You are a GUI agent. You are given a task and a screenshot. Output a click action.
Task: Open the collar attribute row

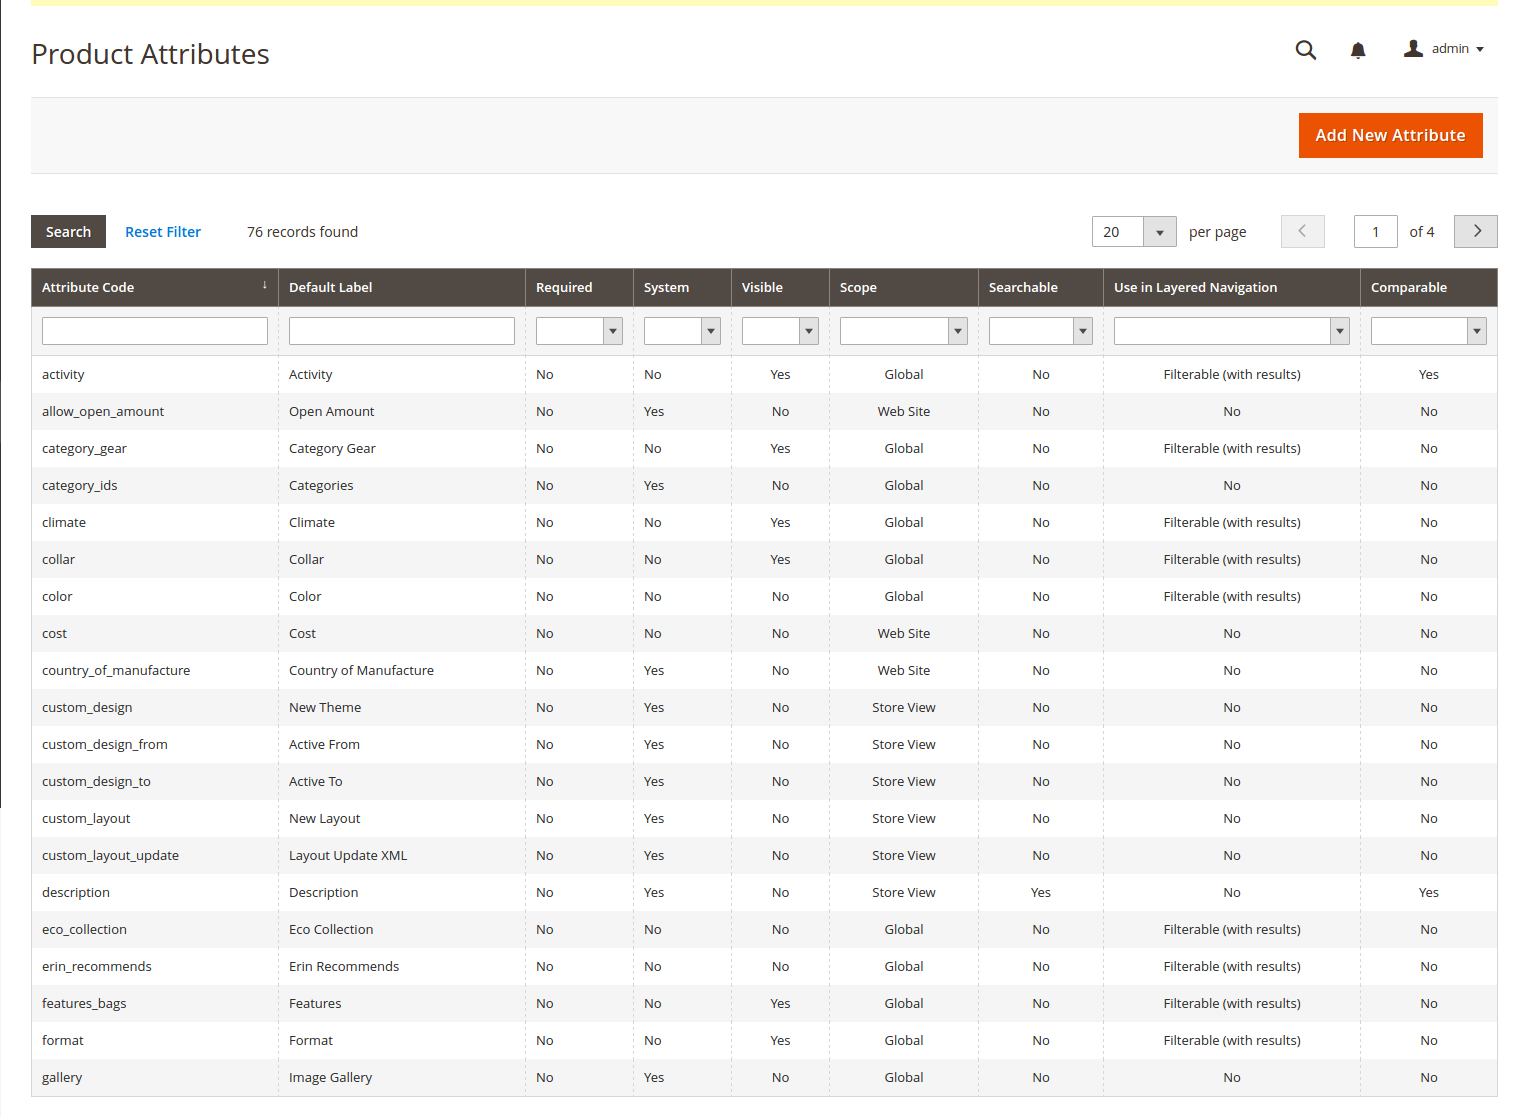(x=764, y=559)
